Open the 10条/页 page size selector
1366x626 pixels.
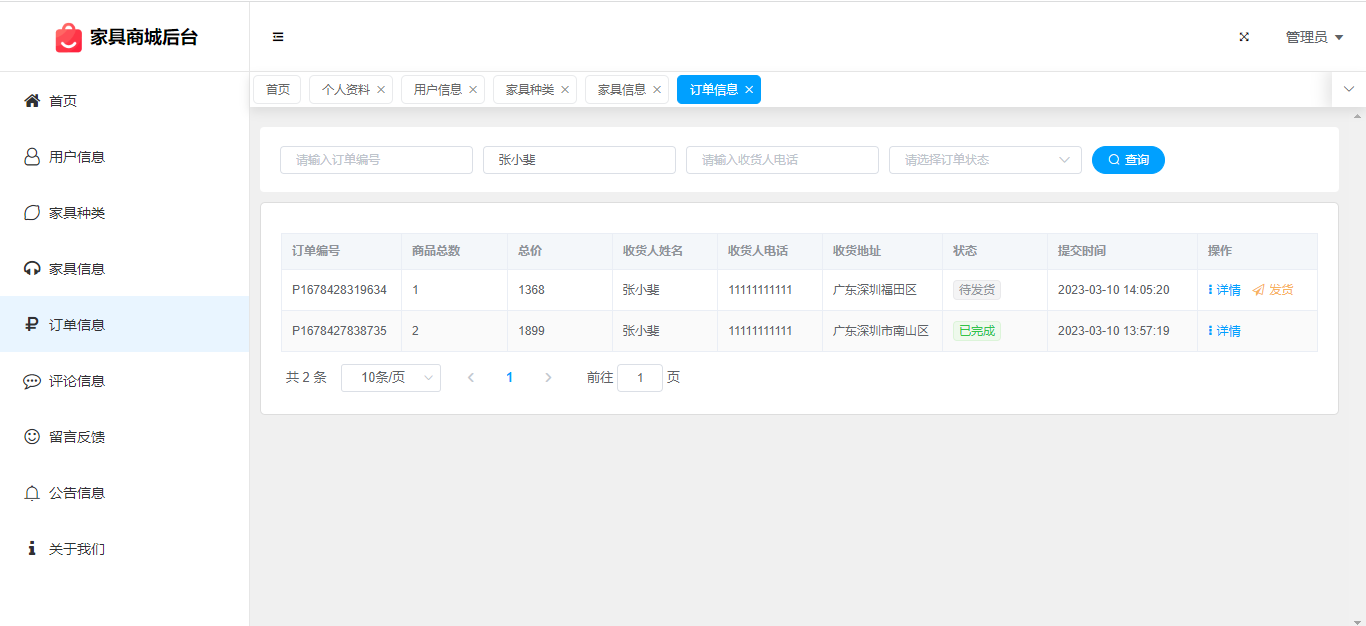point(390,378)
